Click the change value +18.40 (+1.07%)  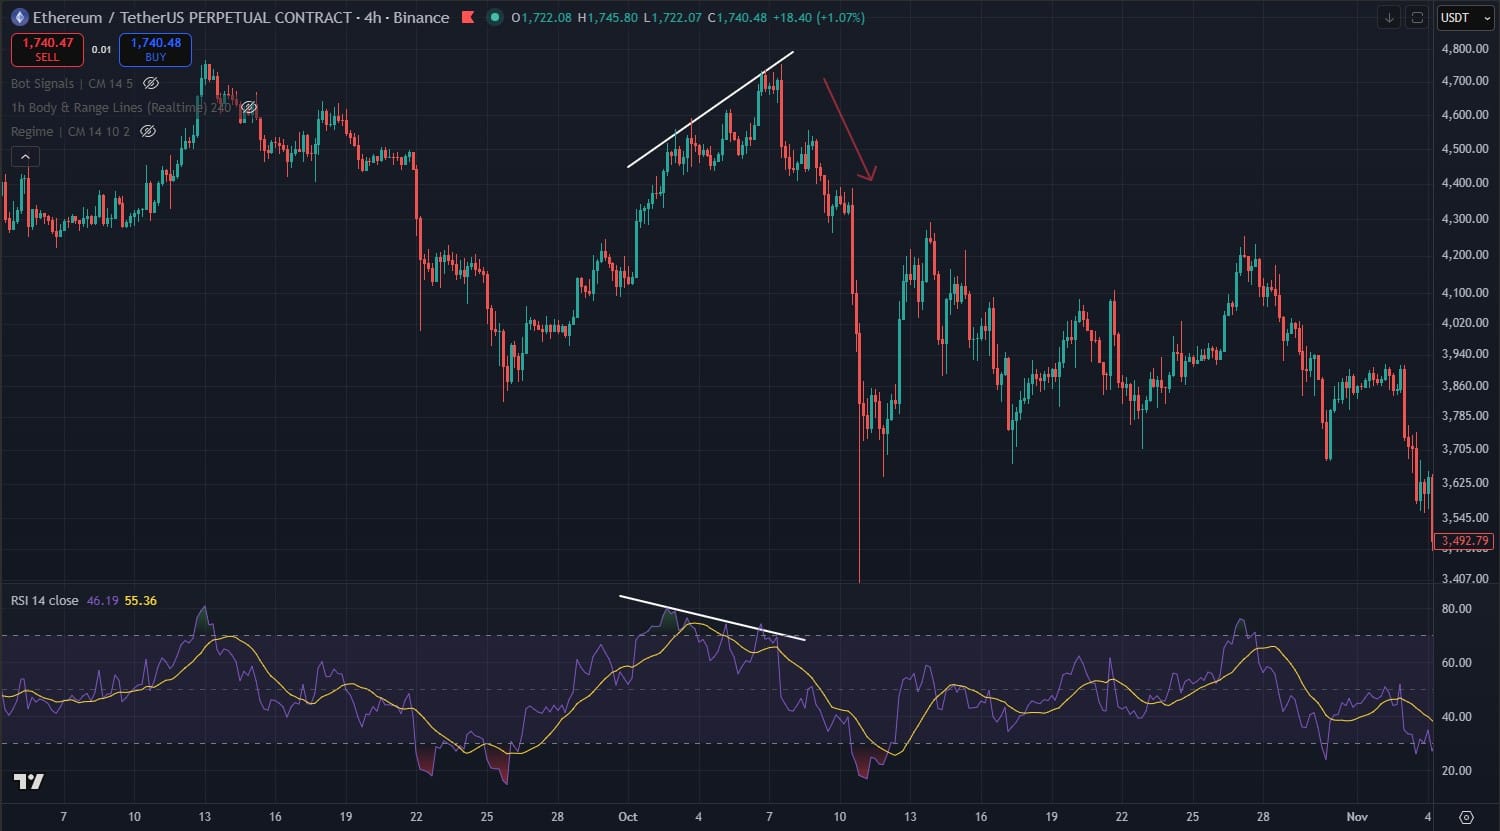tap(819, 17)
